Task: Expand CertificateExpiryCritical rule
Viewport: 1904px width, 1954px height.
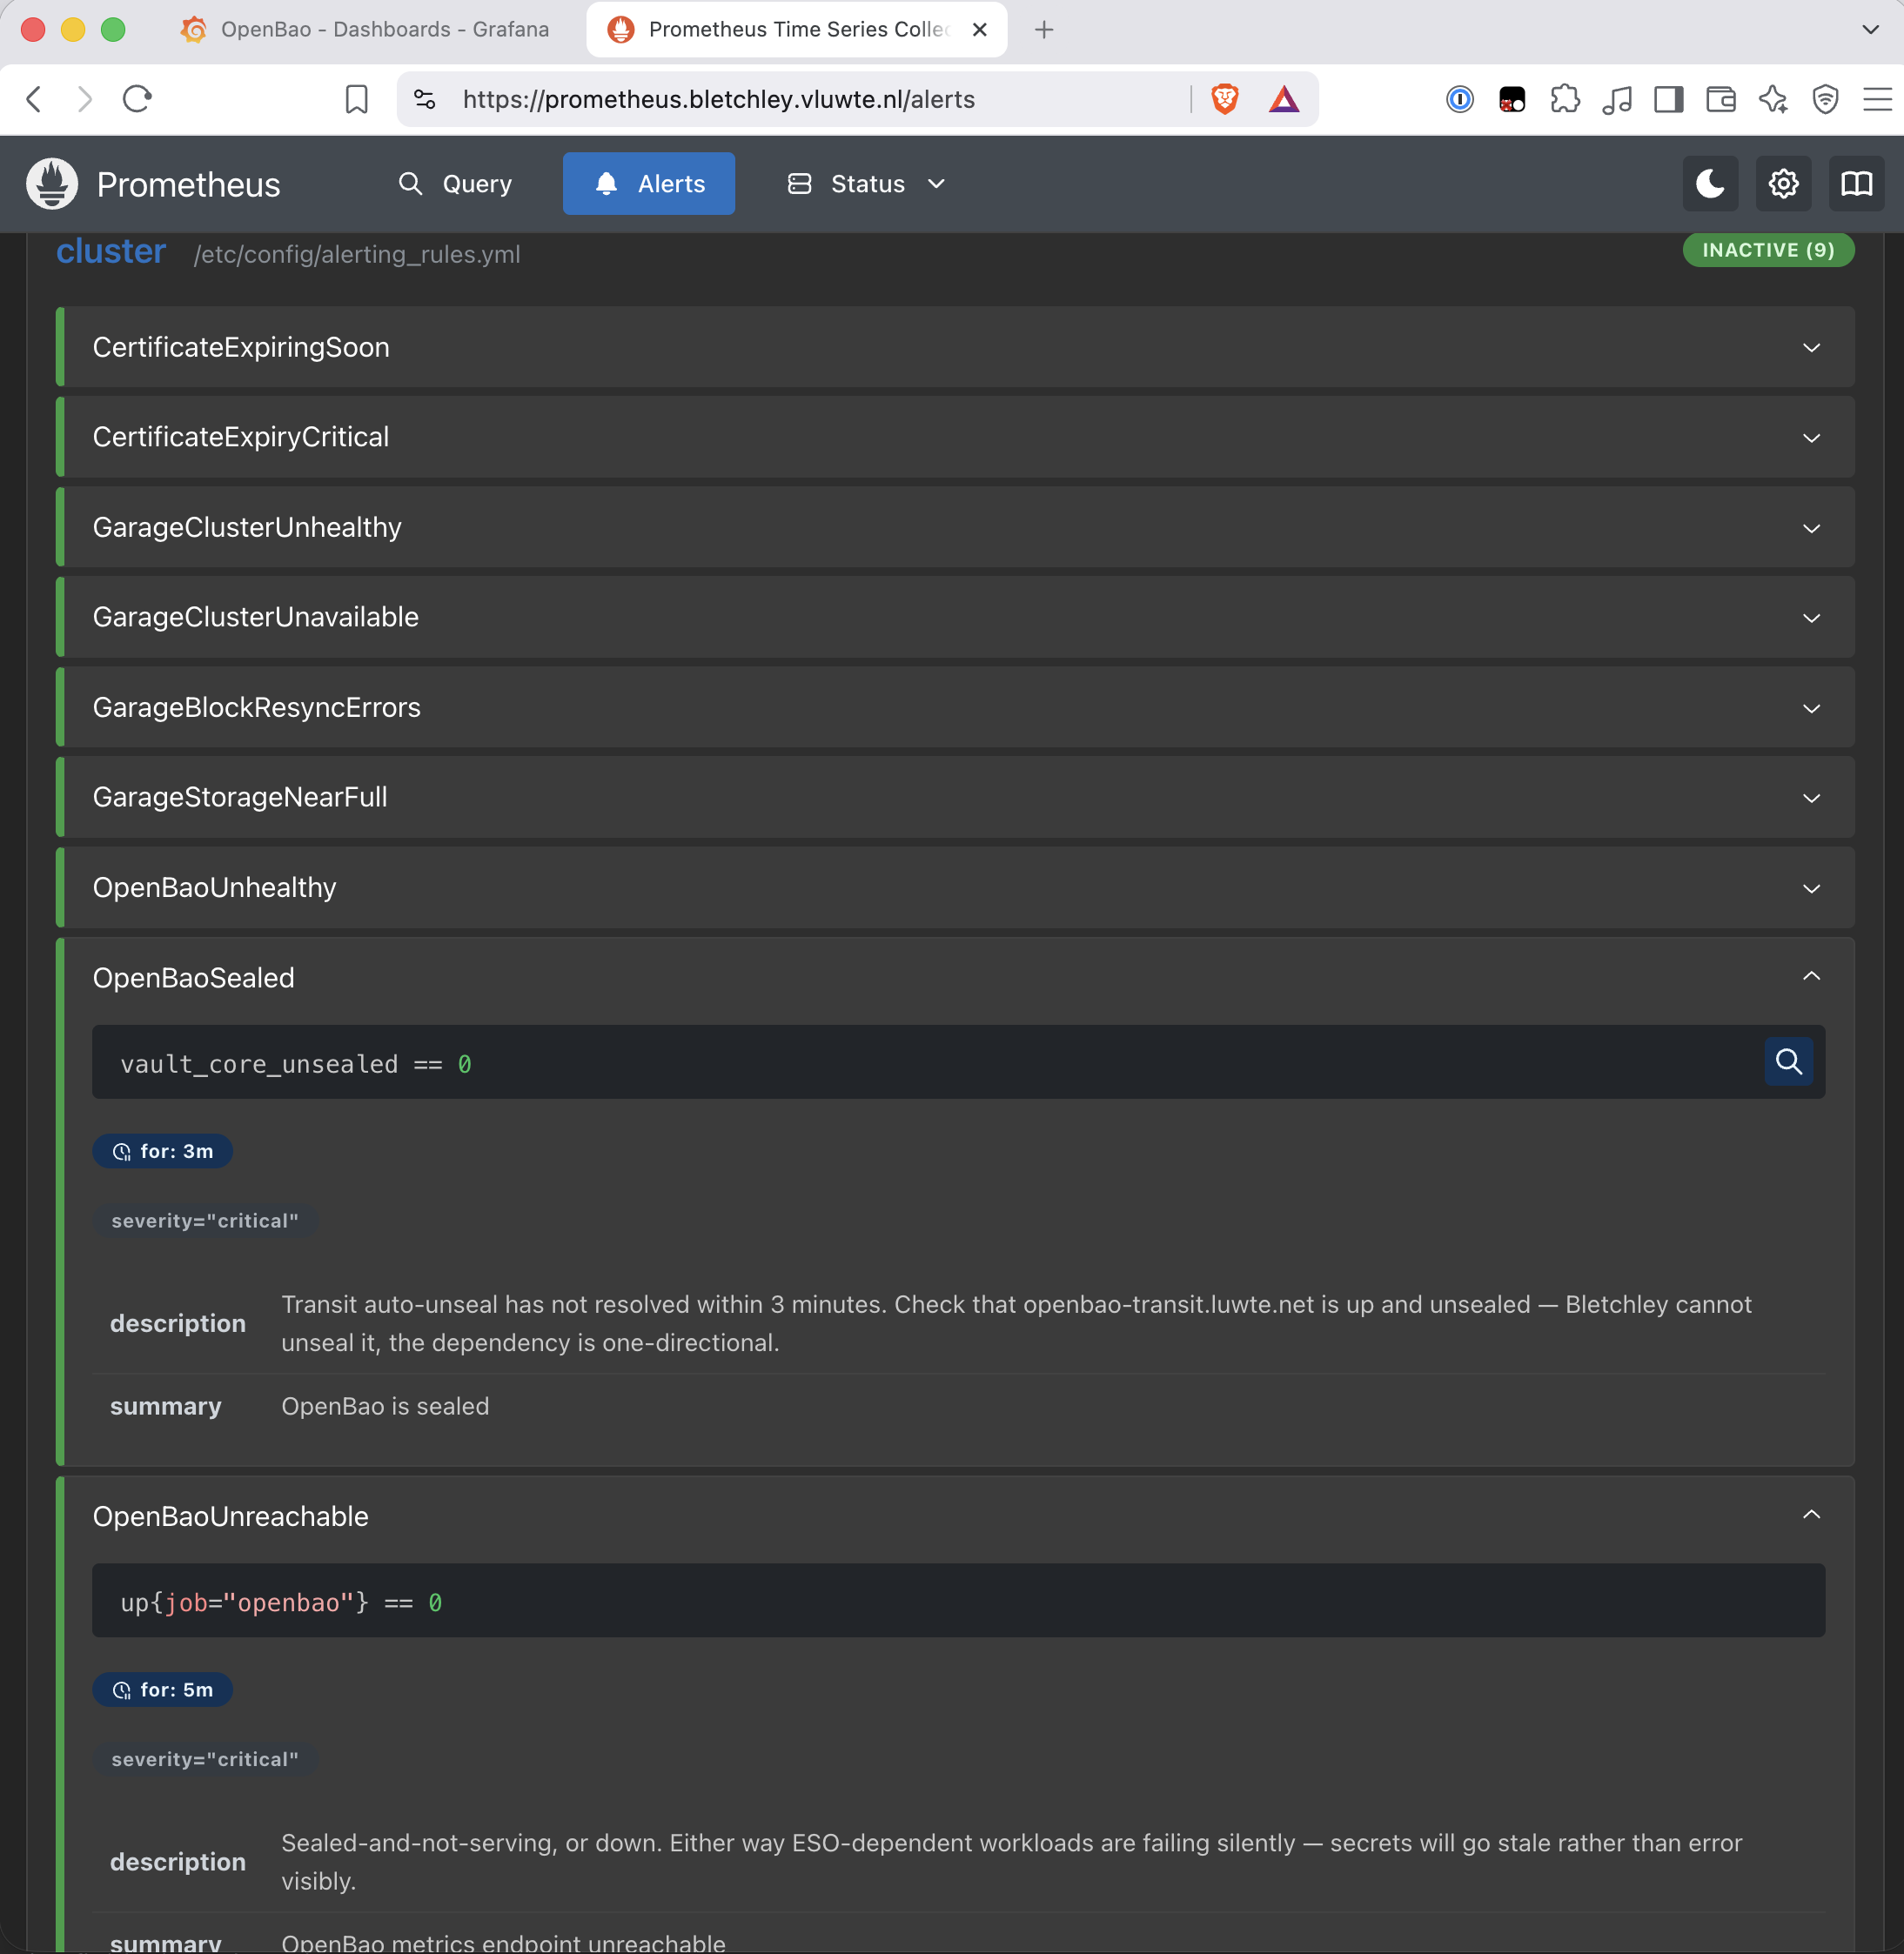Action: click(x=955, y=437)
